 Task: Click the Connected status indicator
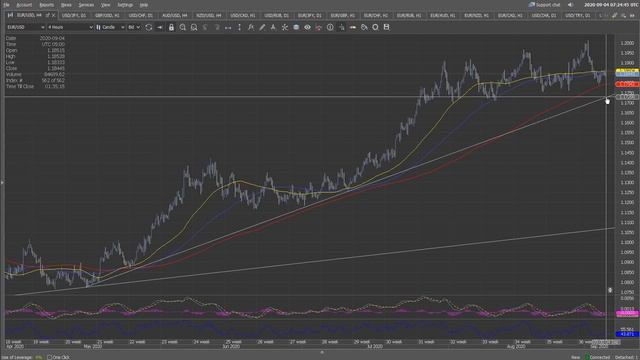point(598,357)
